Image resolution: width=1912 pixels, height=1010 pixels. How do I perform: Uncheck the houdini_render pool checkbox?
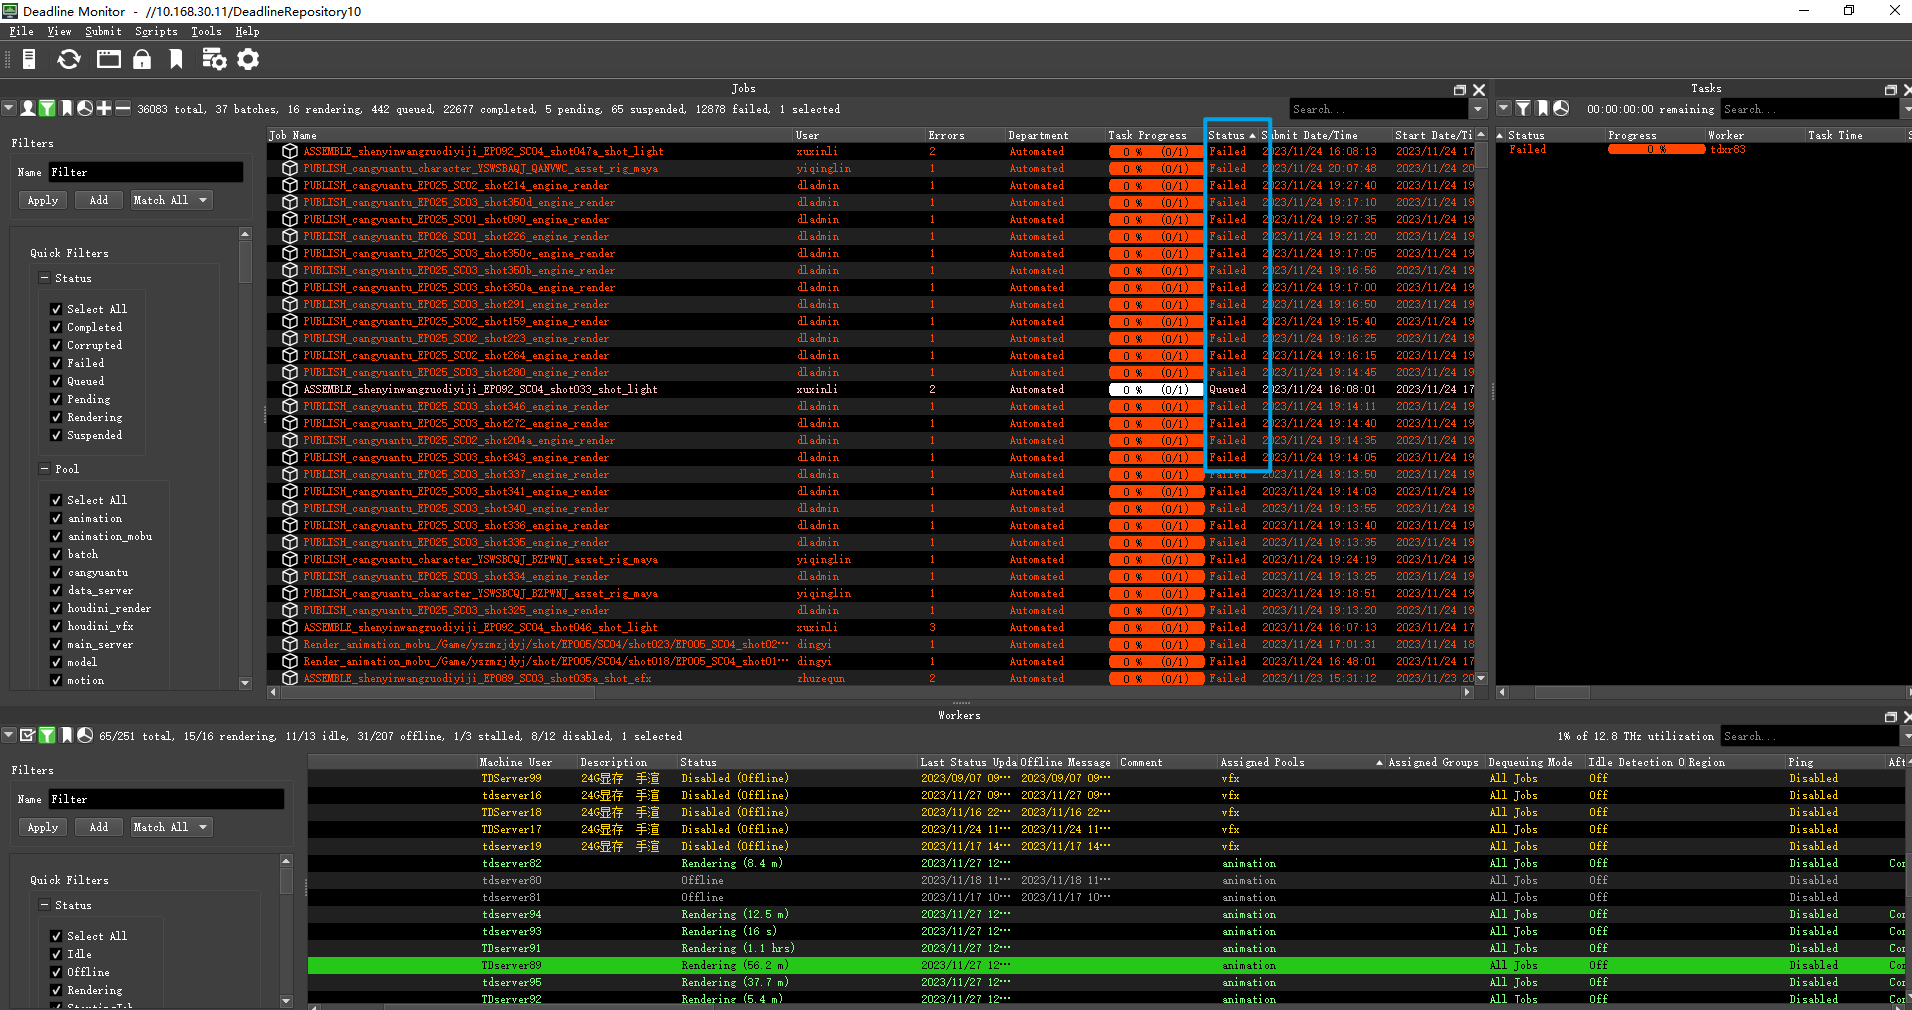pos(56,609)
